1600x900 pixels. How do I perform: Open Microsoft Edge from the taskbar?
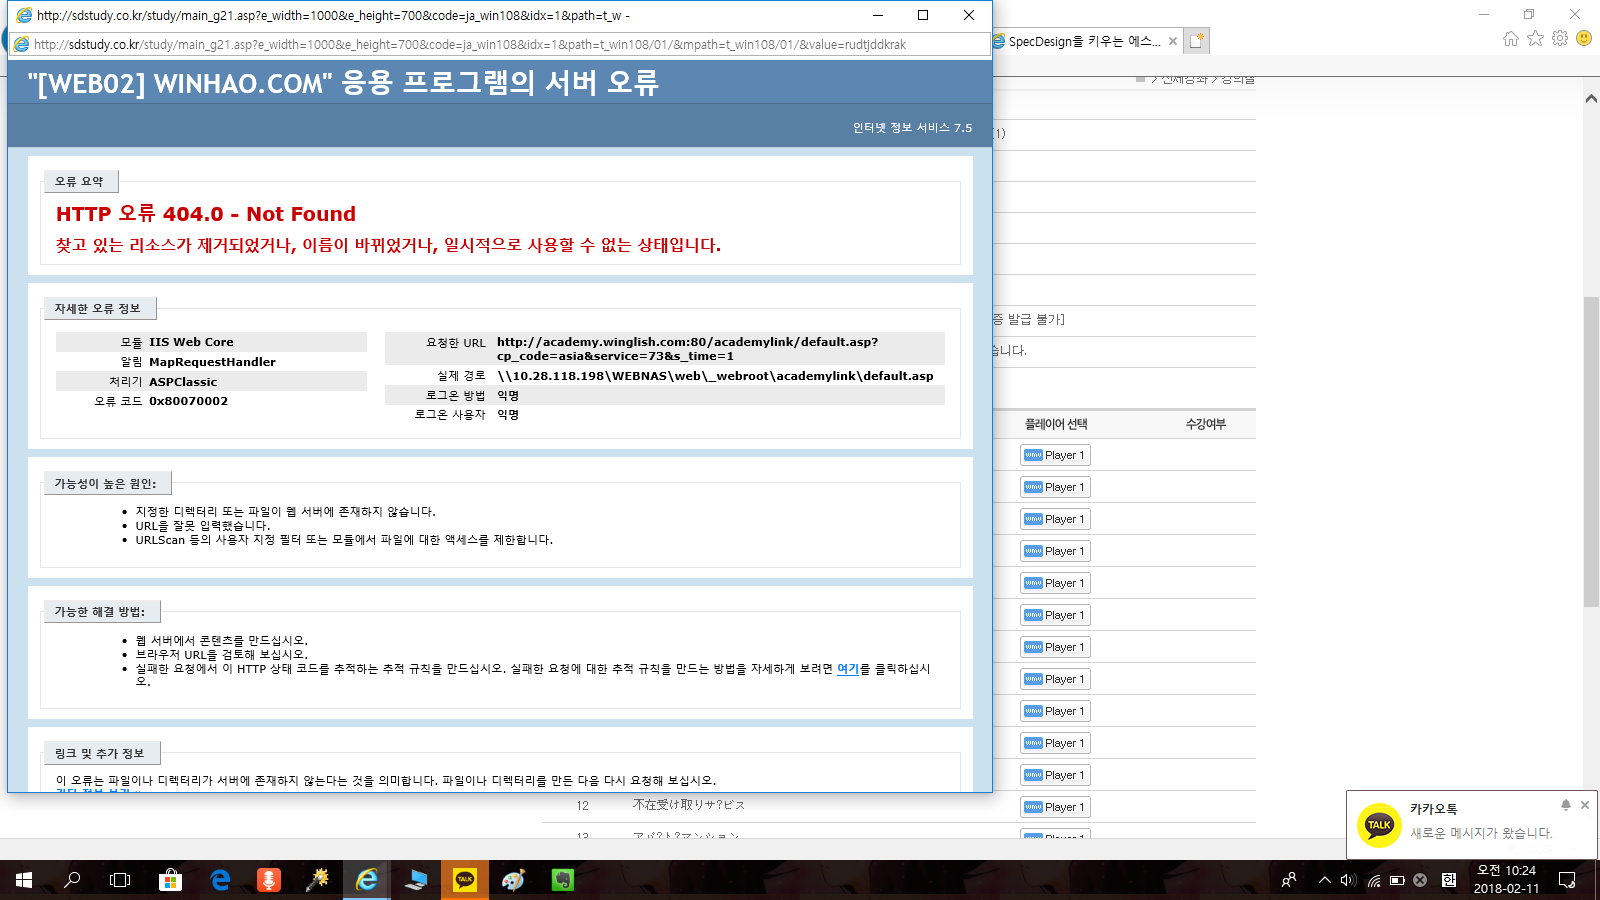(x=220, y=880)
